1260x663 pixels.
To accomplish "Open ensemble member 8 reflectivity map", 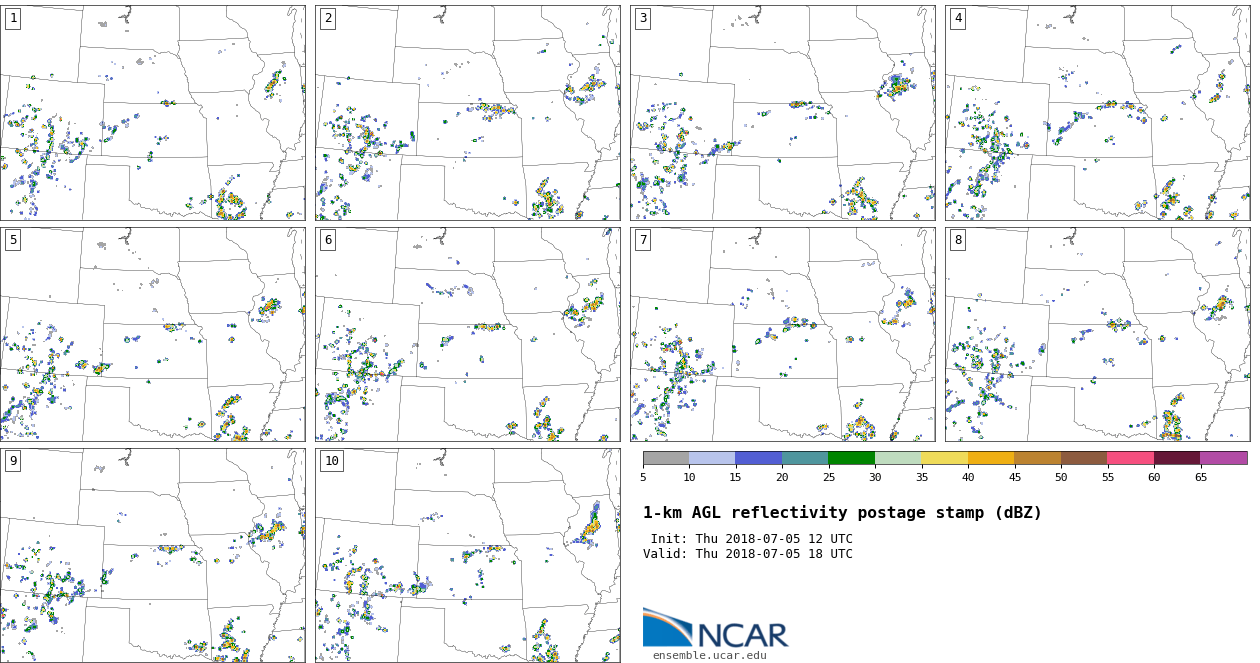I will click(1097, 334).
